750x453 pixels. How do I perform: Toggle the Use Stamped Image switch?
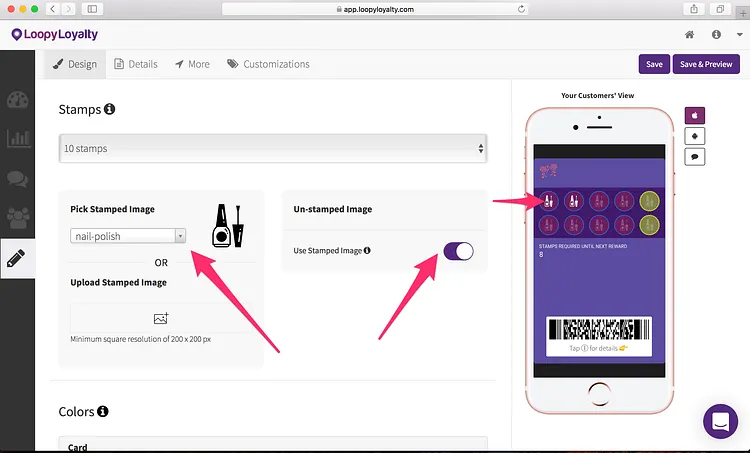(458, 251)
